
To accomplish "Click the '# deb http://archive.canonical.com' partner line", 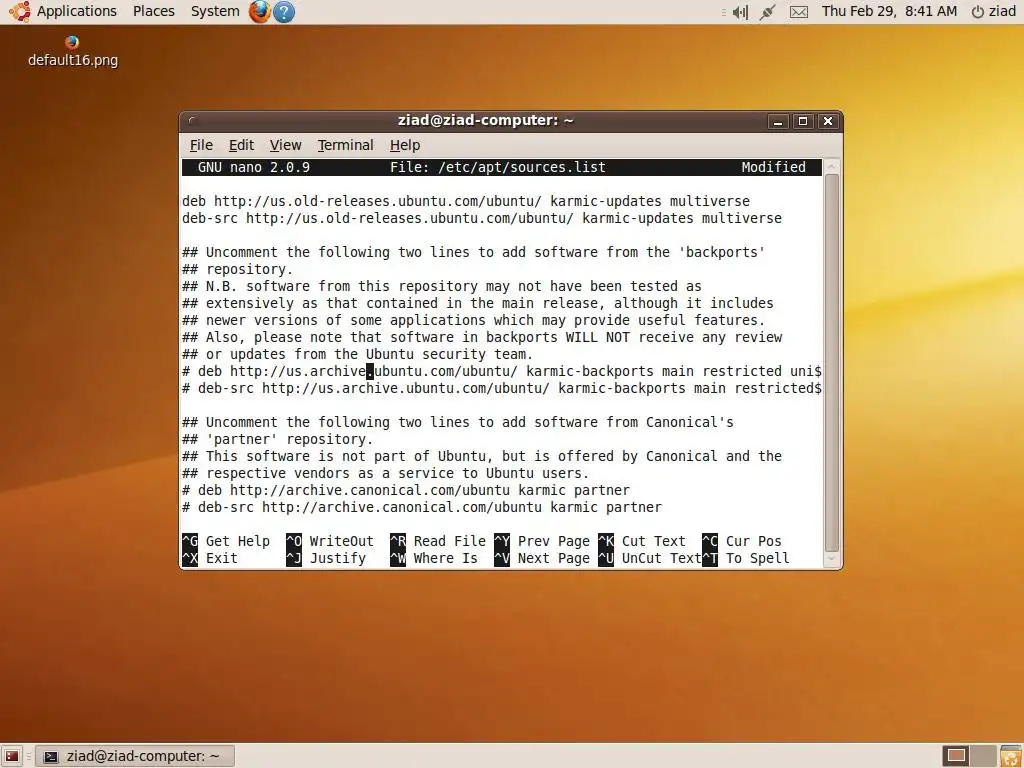I will coord(406,490).
